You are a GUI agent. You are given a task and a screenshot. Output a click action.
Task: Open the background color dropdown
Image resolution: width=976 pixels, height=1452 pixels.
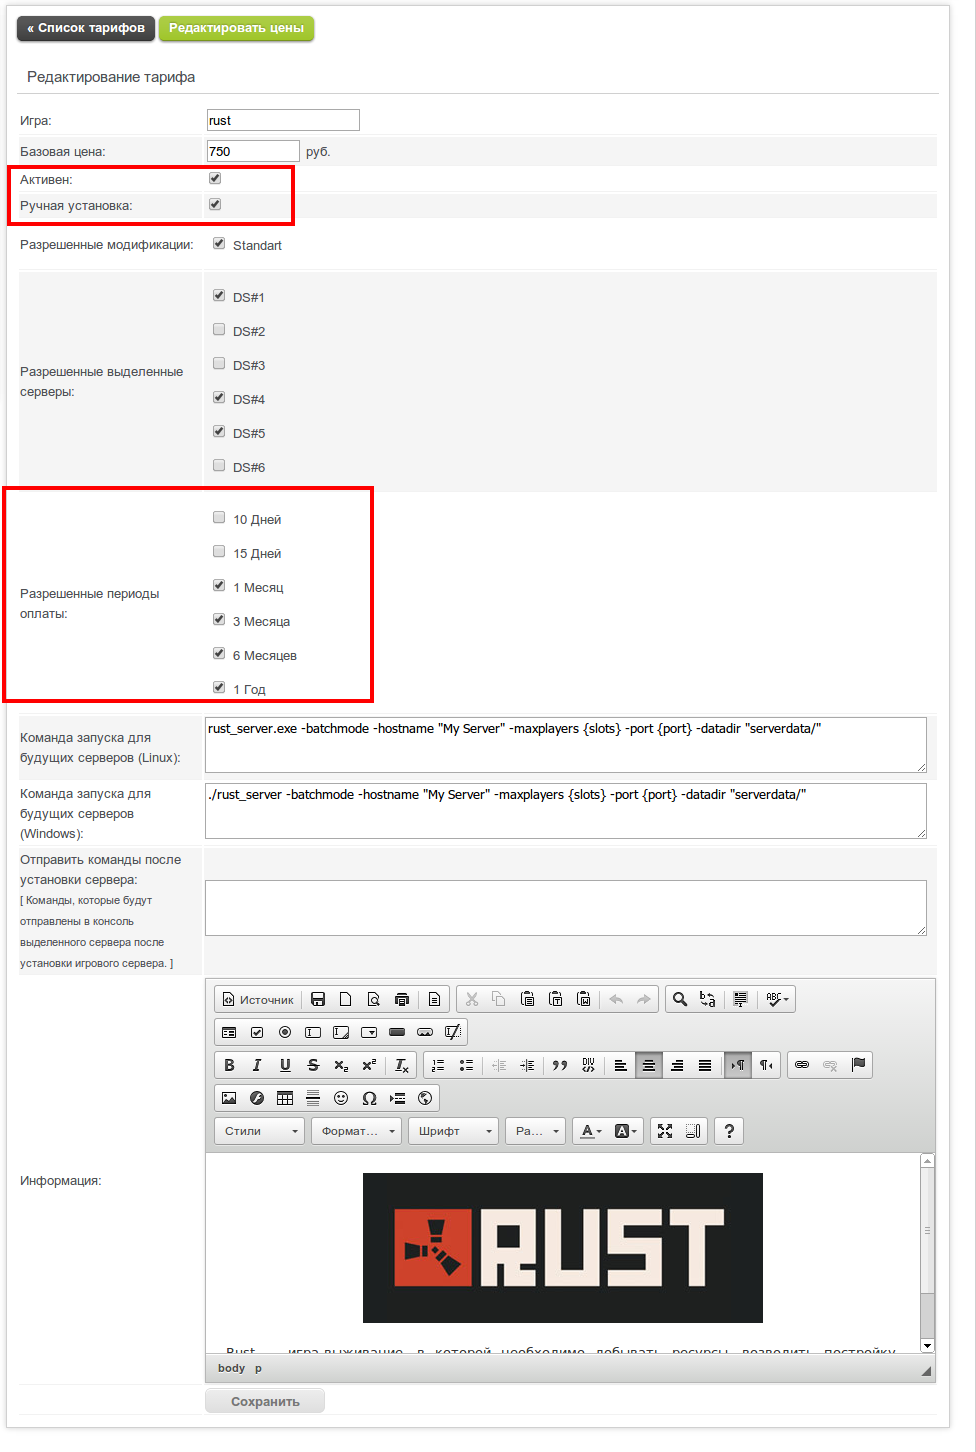[626, 1131]
